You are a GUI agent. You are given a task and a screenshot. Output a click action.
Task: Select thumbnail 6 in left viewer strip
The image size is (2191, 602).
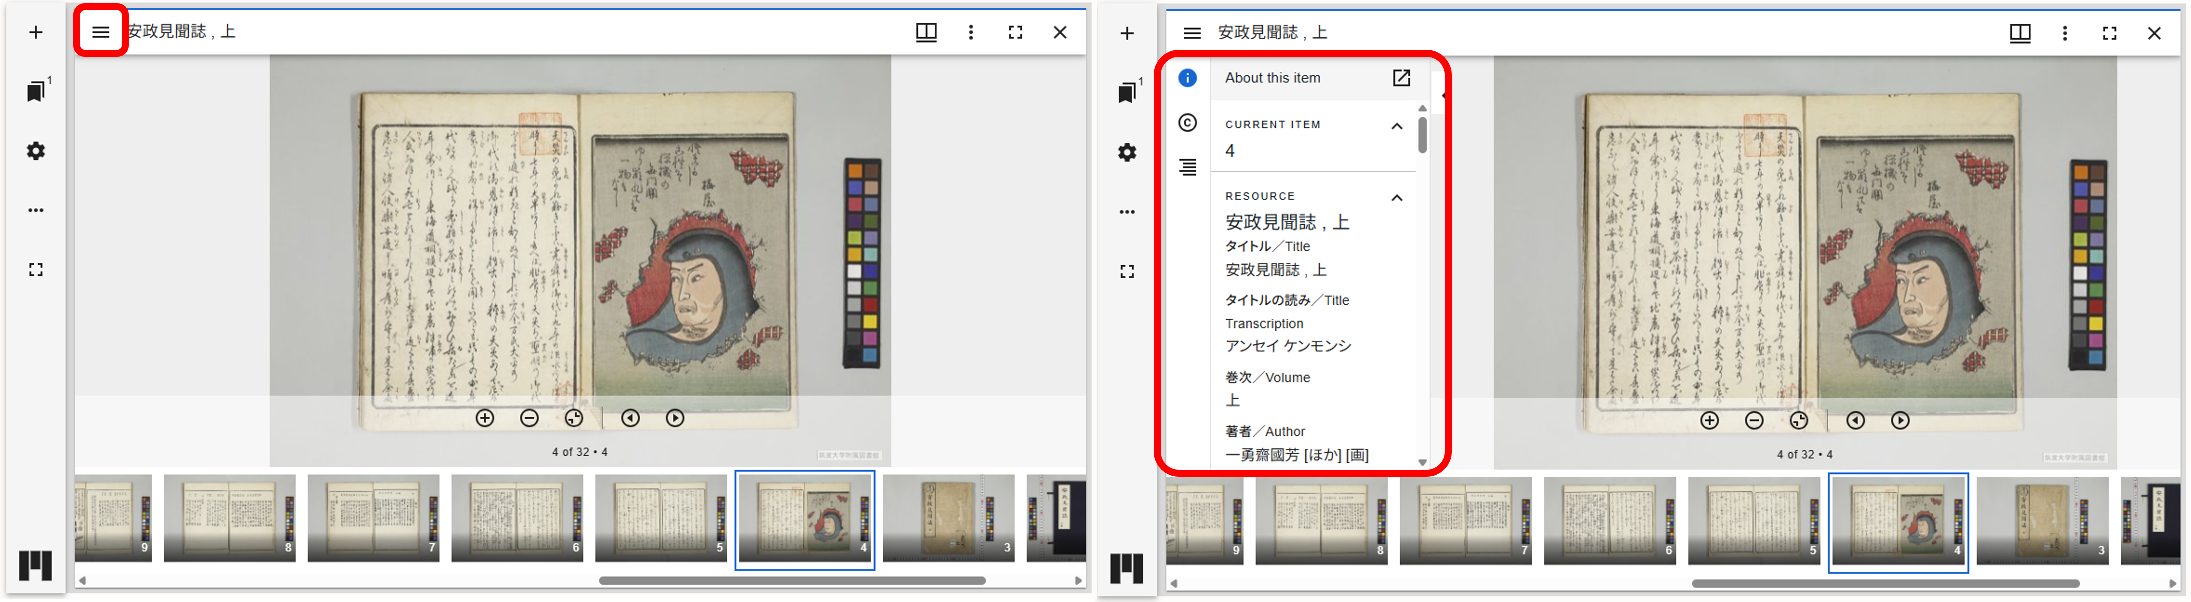(517, 518)
